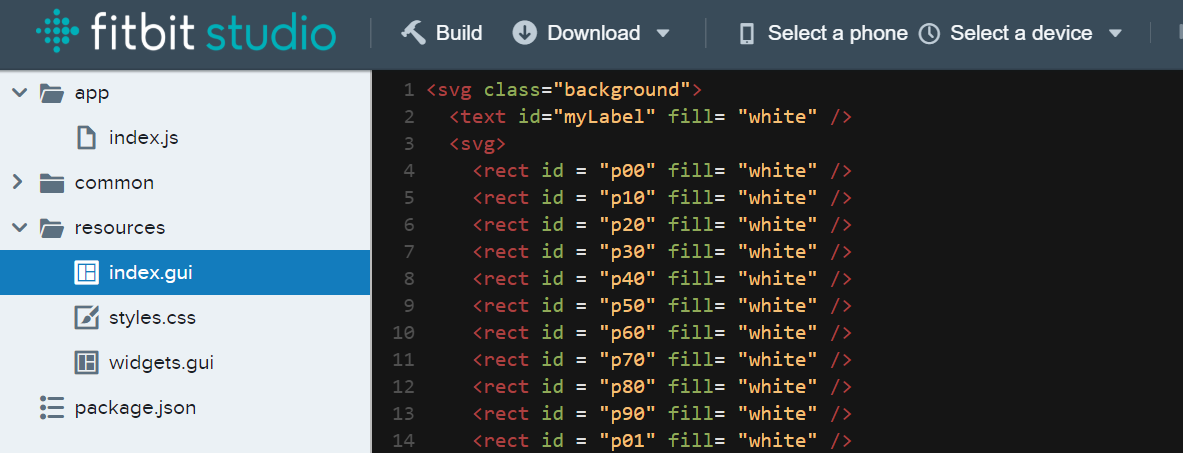Choose Select a phone
Image resolution: width=1183 pixels, height=453 pixels.
(x=837, y=33)
